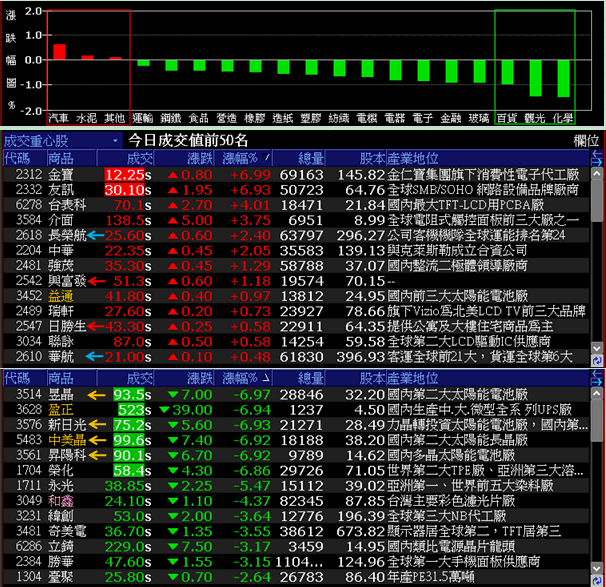Click 長榮航 stock name in row 2618
The image size is (606, 587).
pos(67,235)
